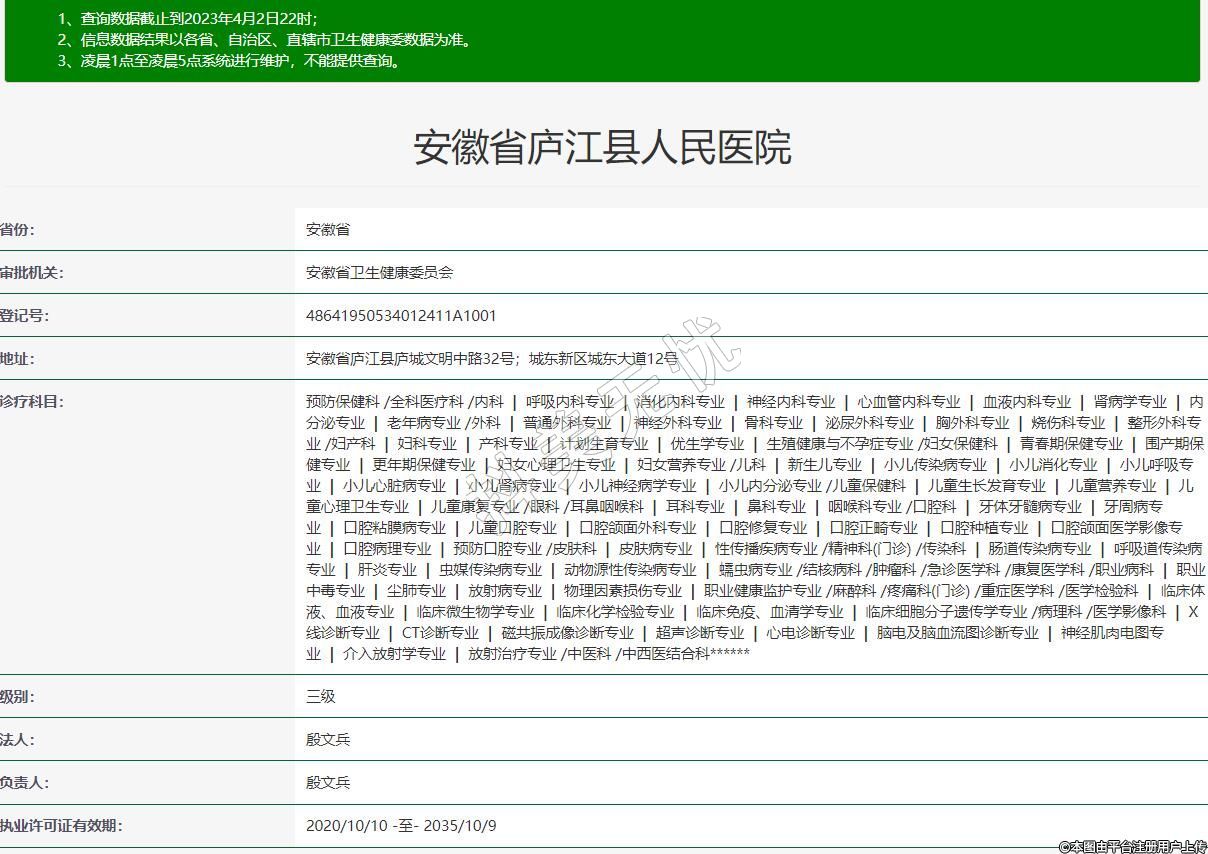Click the address text 庐城文明中路32号

(x=430, y=359)
